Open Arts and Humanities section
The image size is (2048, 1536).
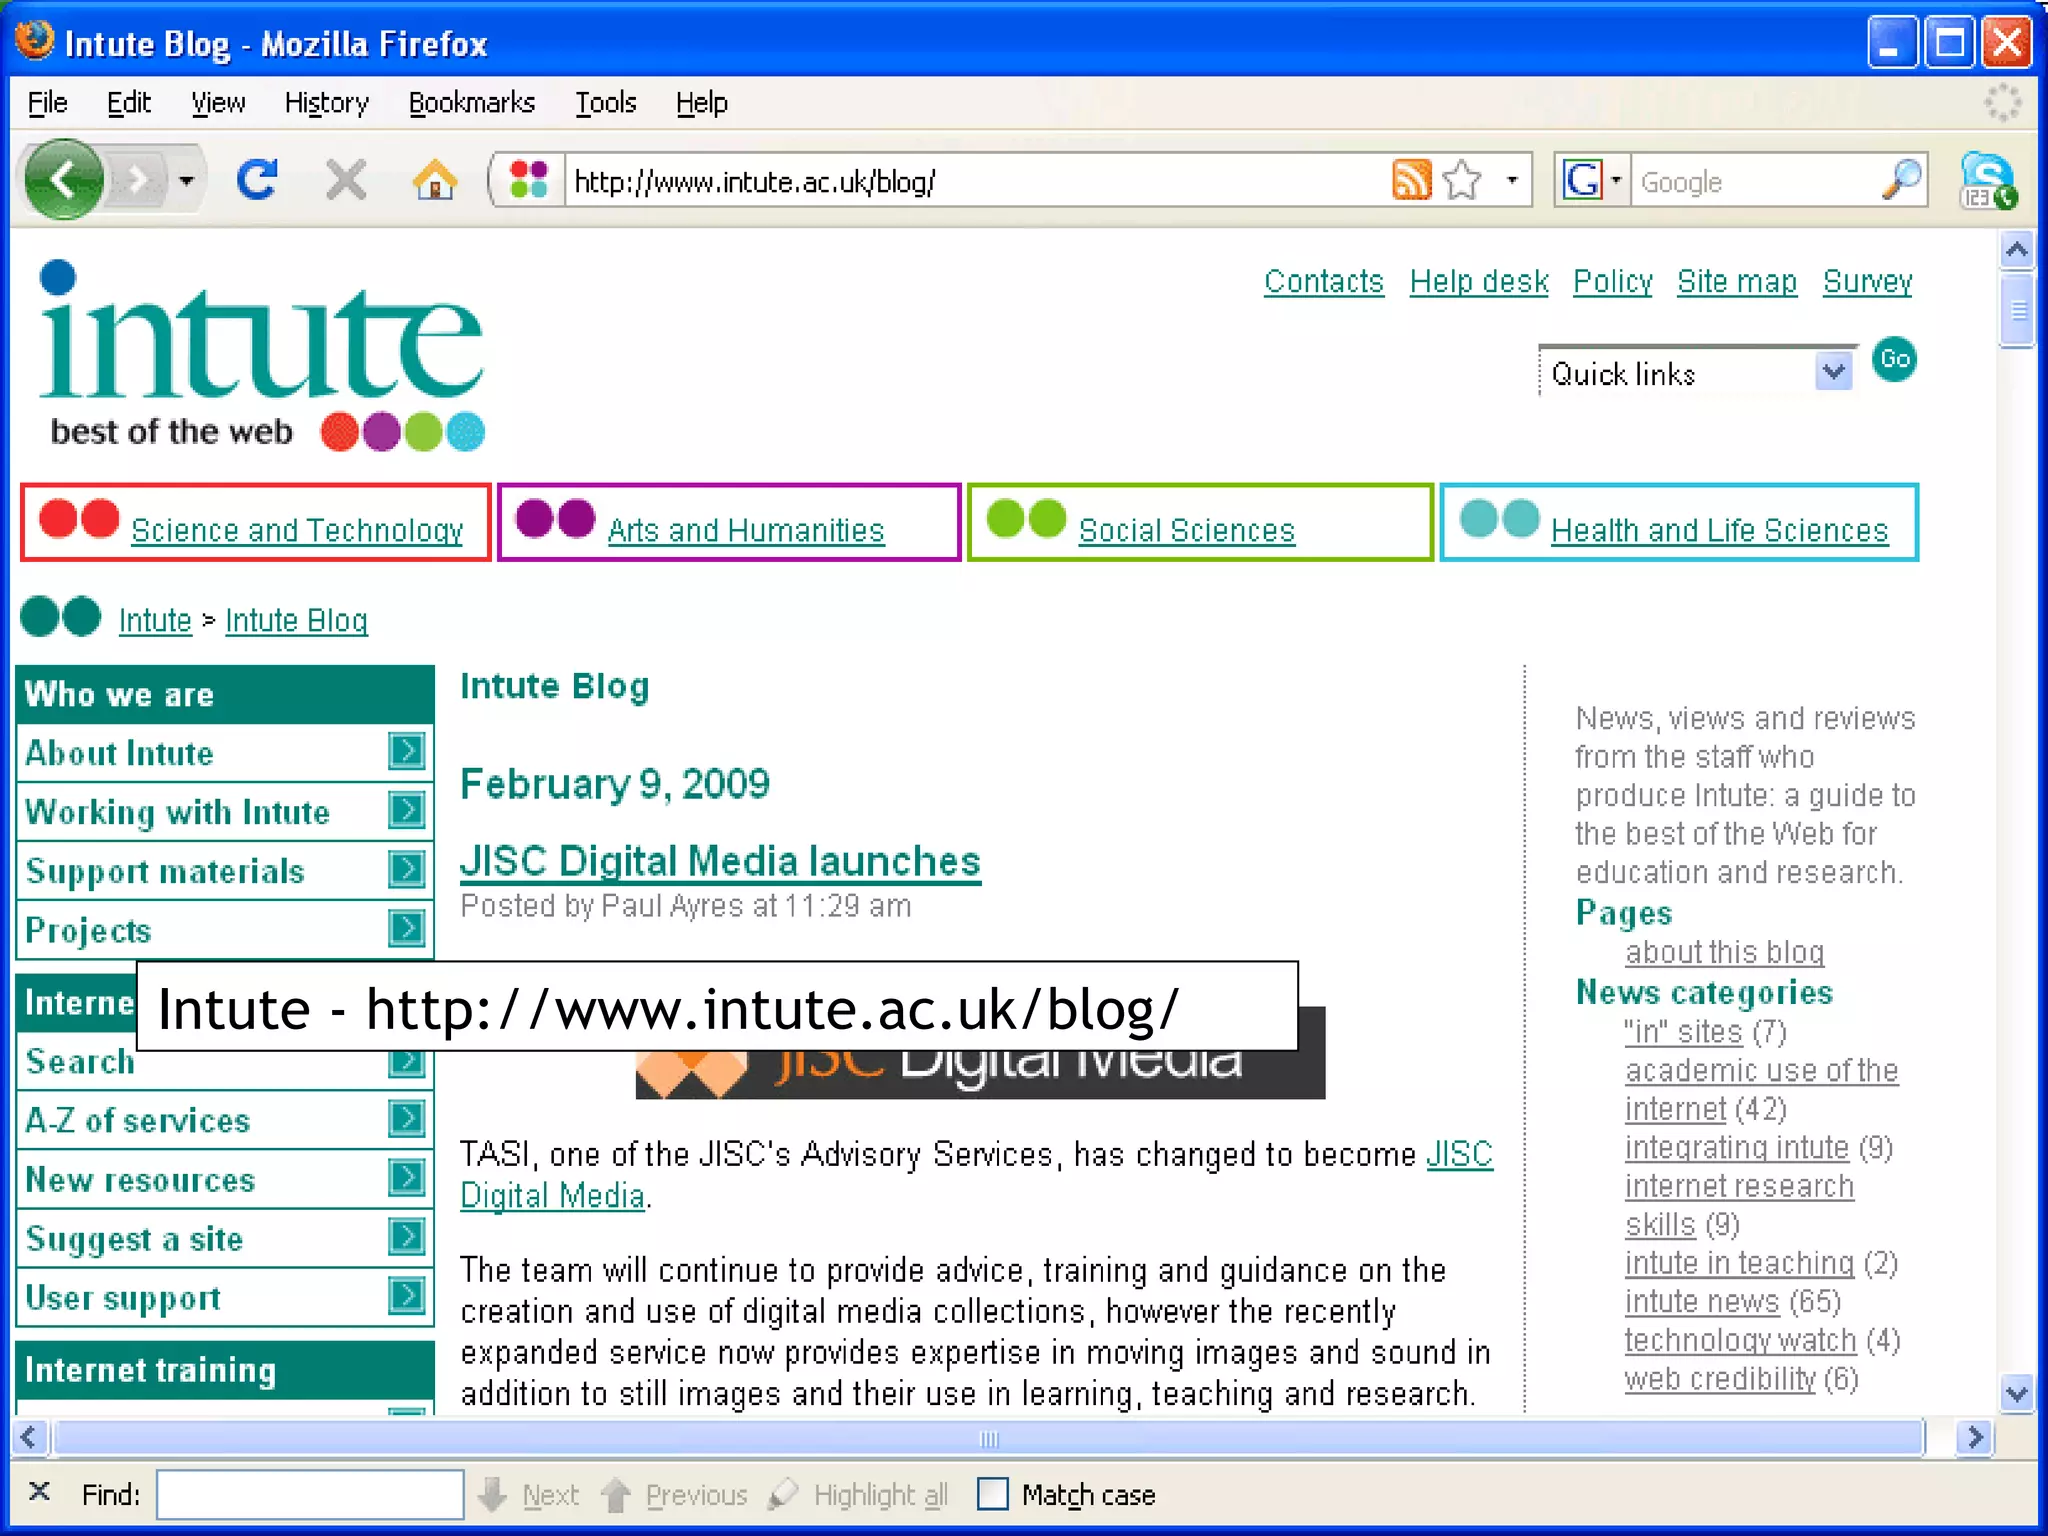click(x=746, y=530)
